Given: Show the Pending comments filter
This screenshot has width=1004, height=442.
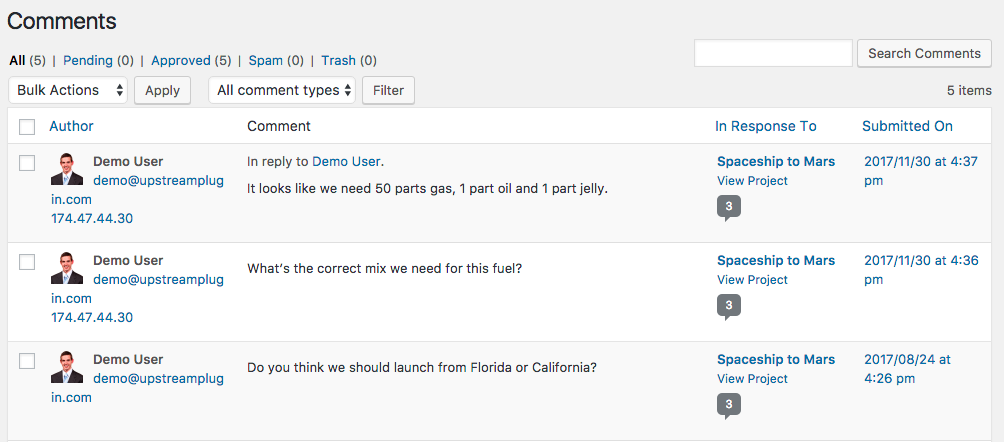Looking at the screenshot, I should (x=88, y=60).
